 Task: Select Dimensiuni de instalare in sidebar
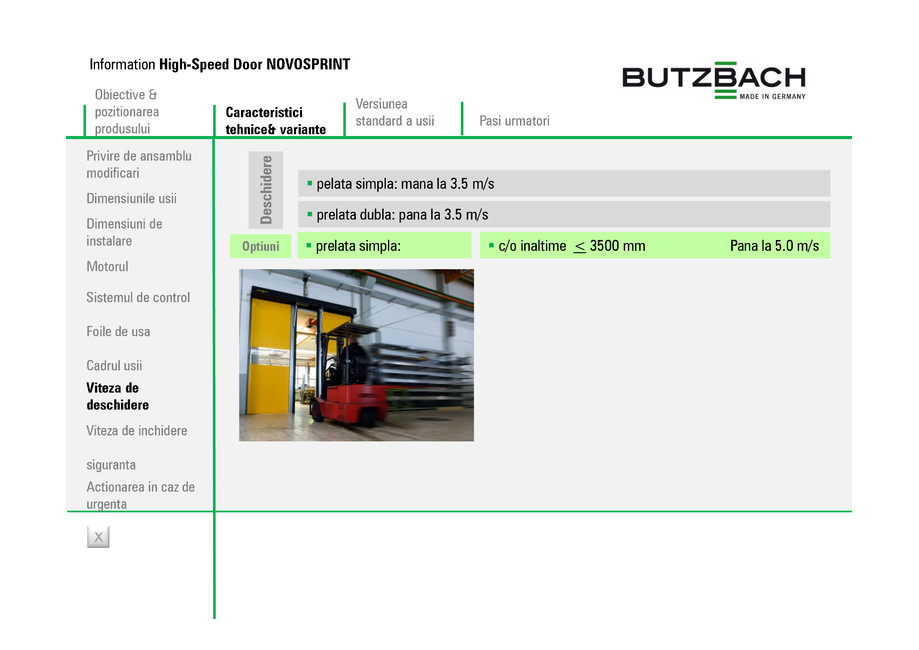pos(124,232)
